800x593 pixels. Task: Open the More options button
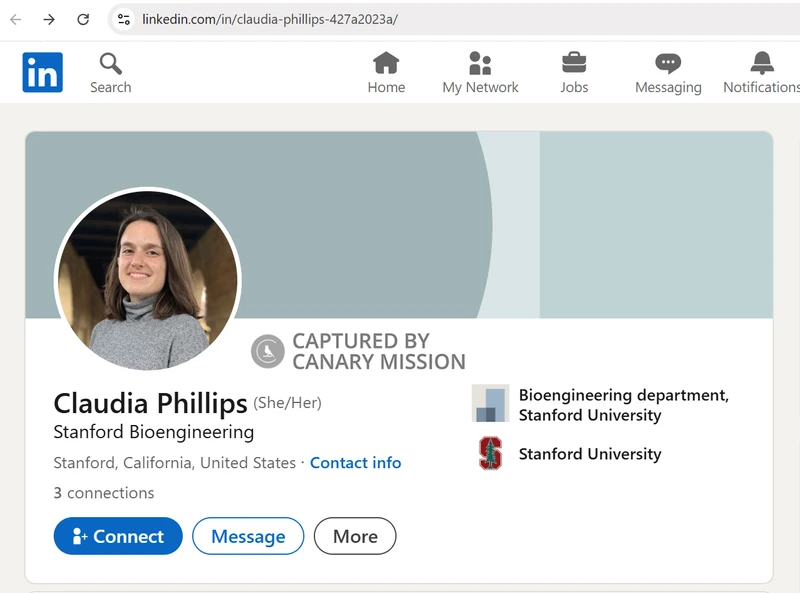point(355,536)
